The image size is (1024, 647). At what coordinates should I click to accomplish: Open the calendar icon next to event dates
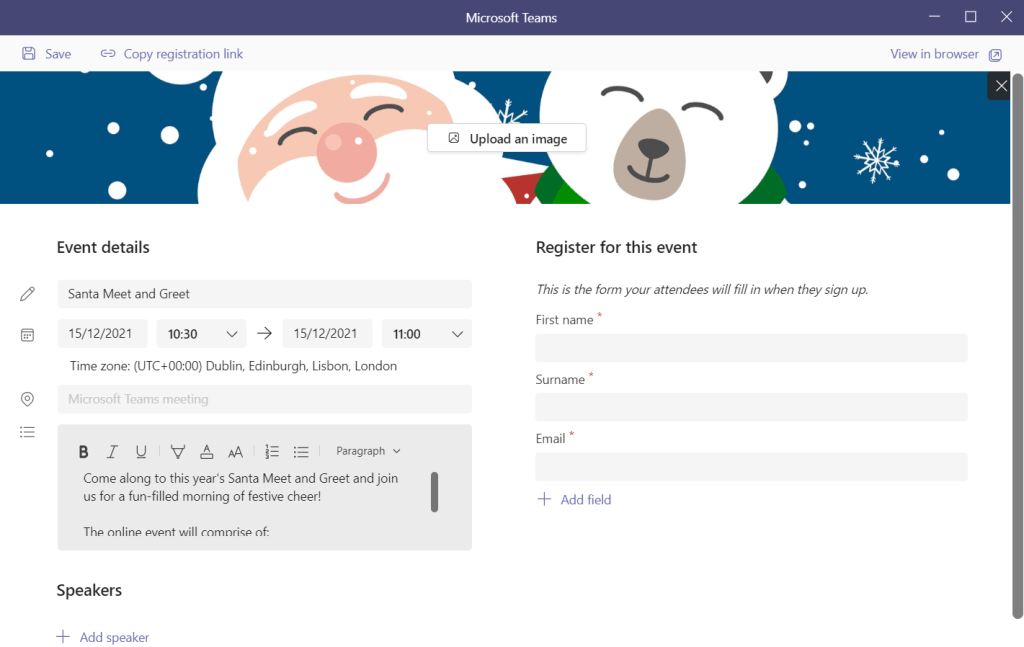point(27,334)
